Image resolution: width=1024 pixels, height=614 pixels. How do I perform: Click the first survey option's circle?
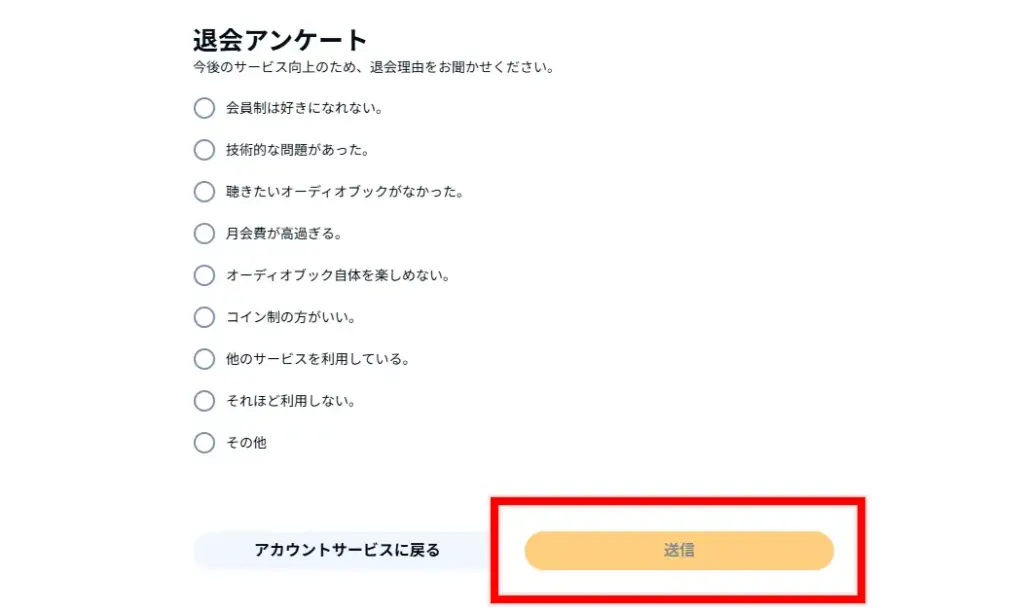pyautogui.click(x=204, y=108)
